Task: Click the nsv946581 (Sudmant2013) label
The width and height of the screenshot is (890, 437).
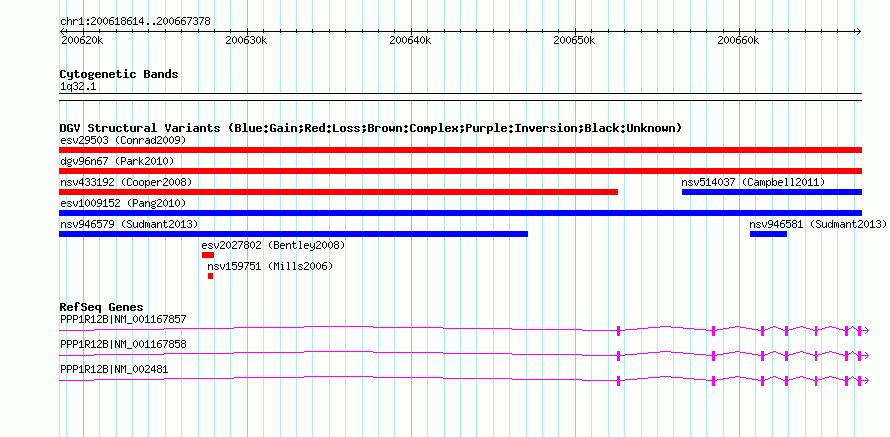Action: pyautogui.click(x=818, y=224)
